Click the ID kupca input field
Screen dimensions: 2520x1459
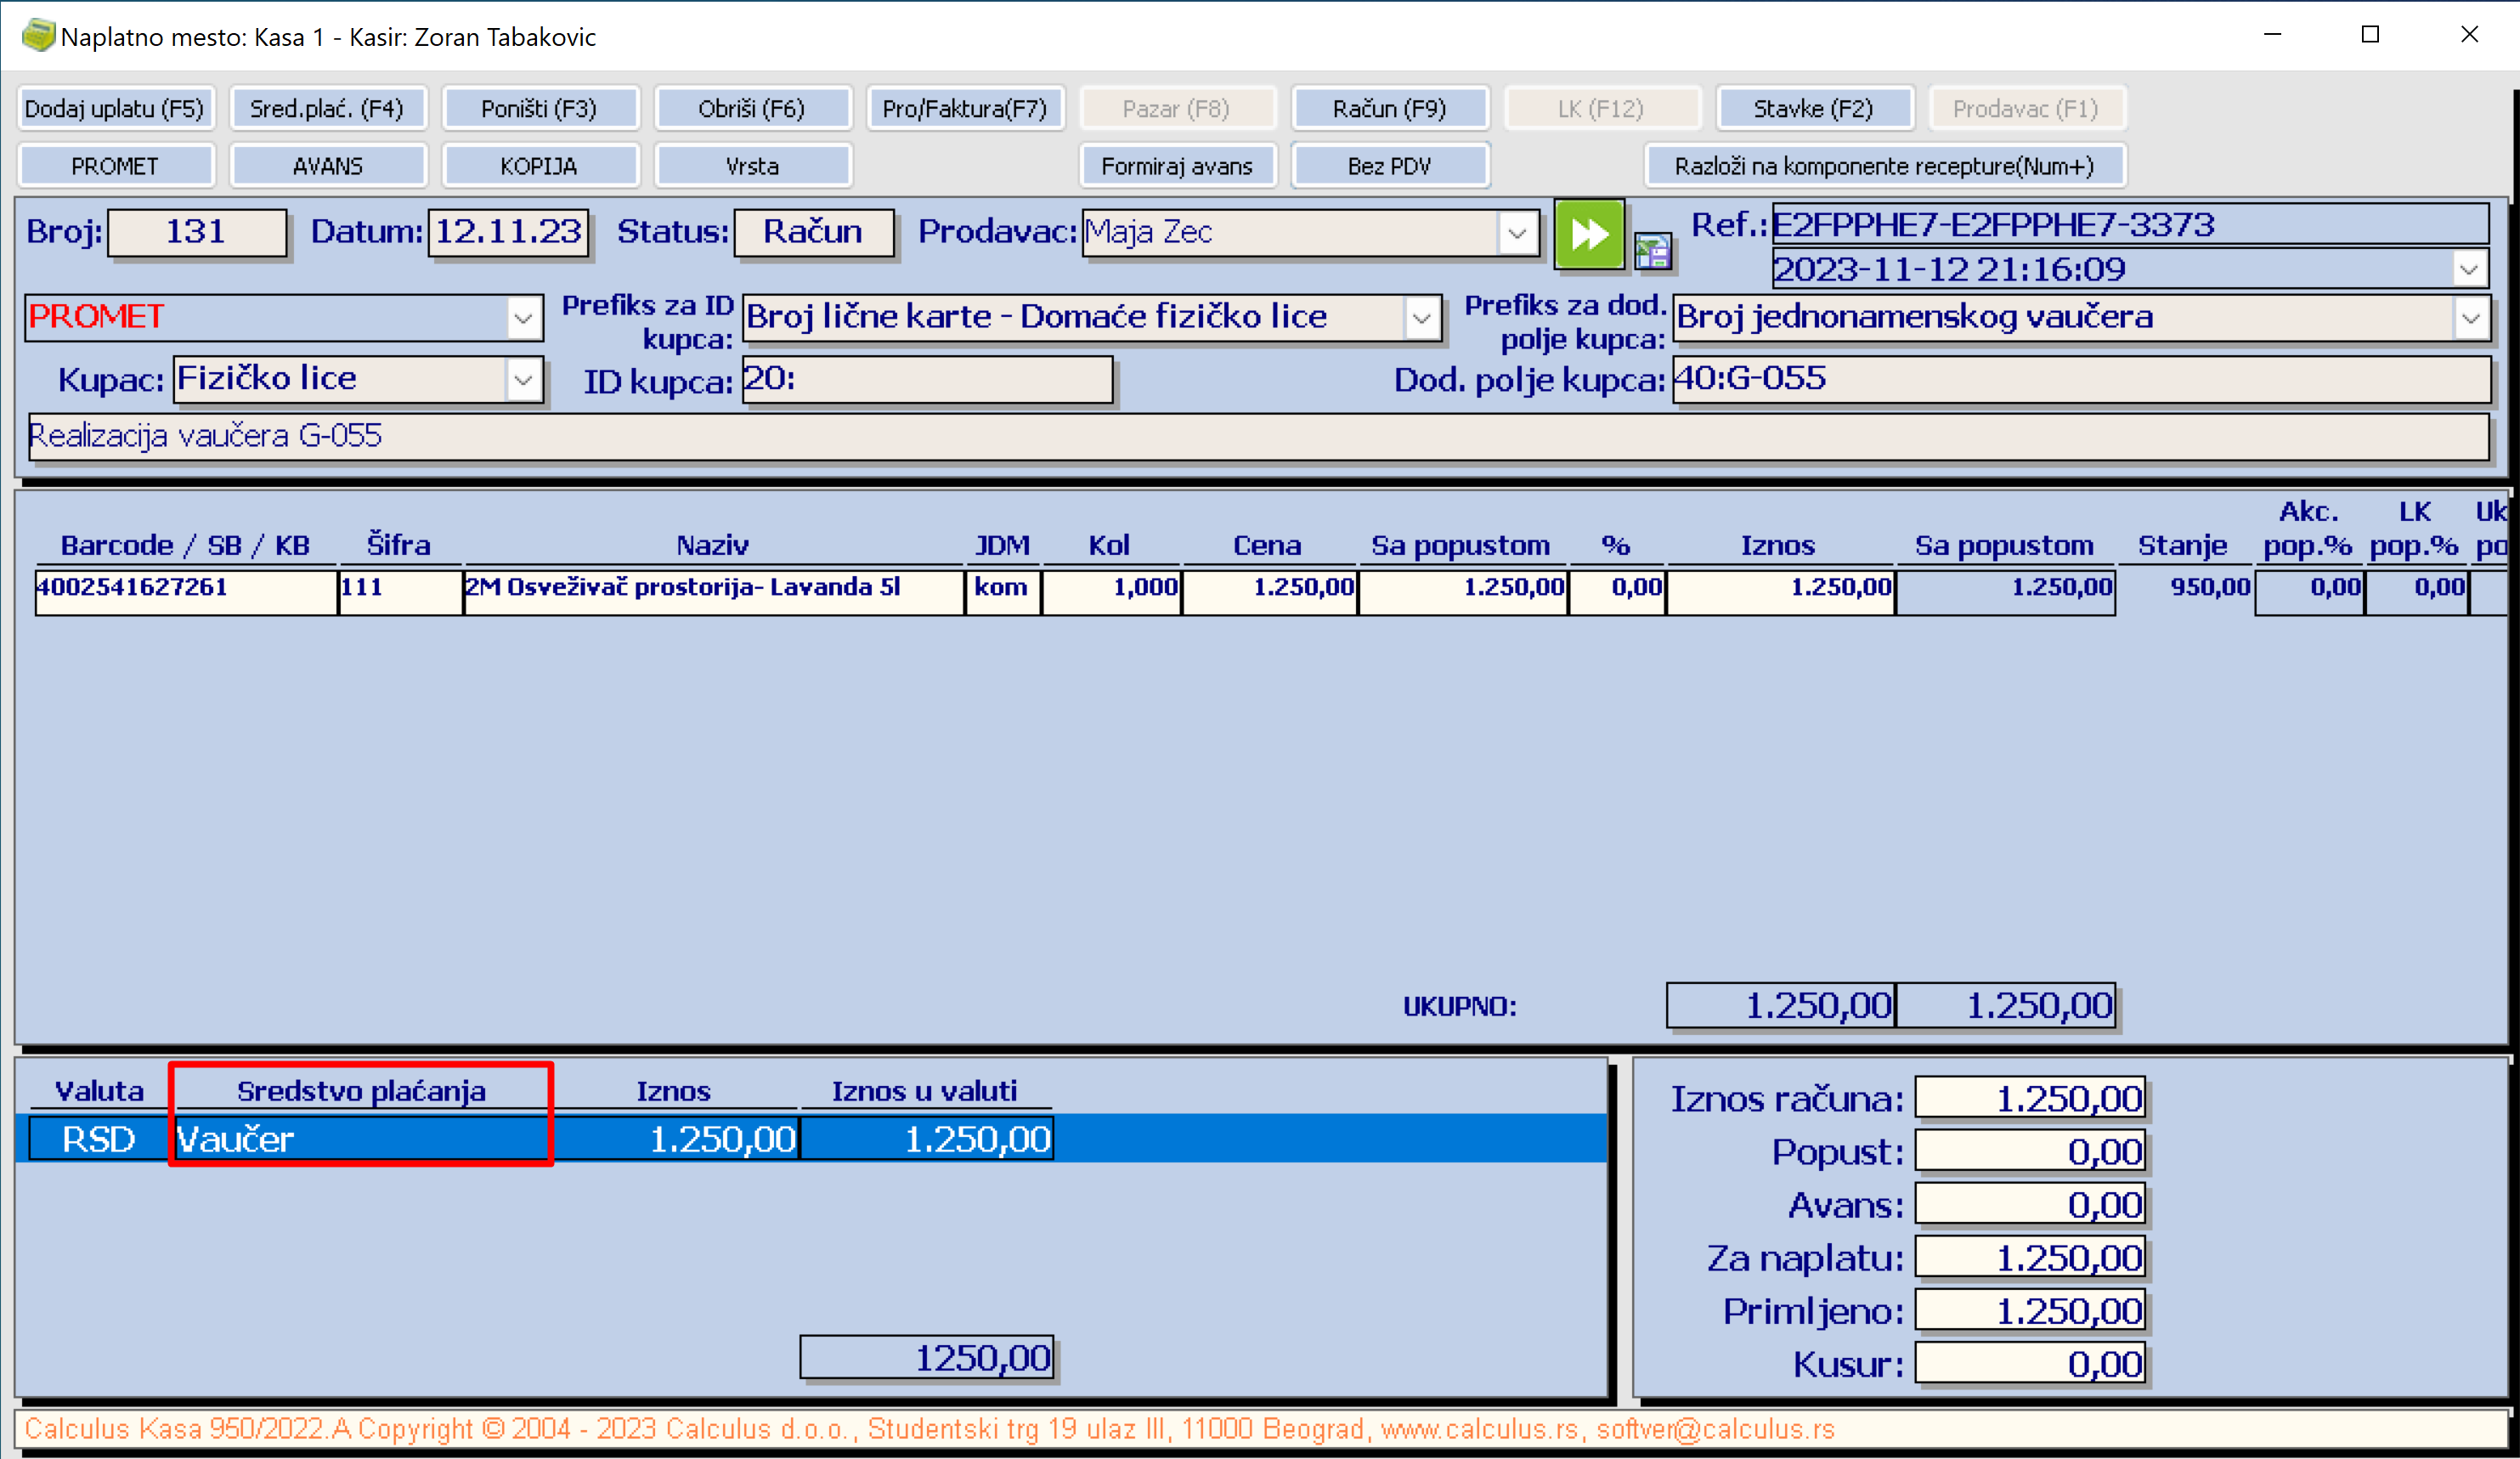click(x=927, y=380)
